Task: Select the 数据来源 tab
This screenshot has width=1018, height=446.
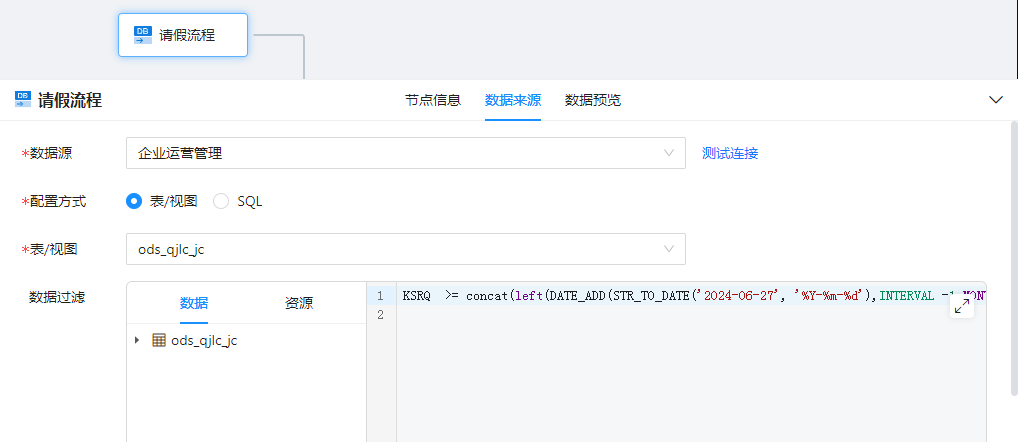Action: 512,100
